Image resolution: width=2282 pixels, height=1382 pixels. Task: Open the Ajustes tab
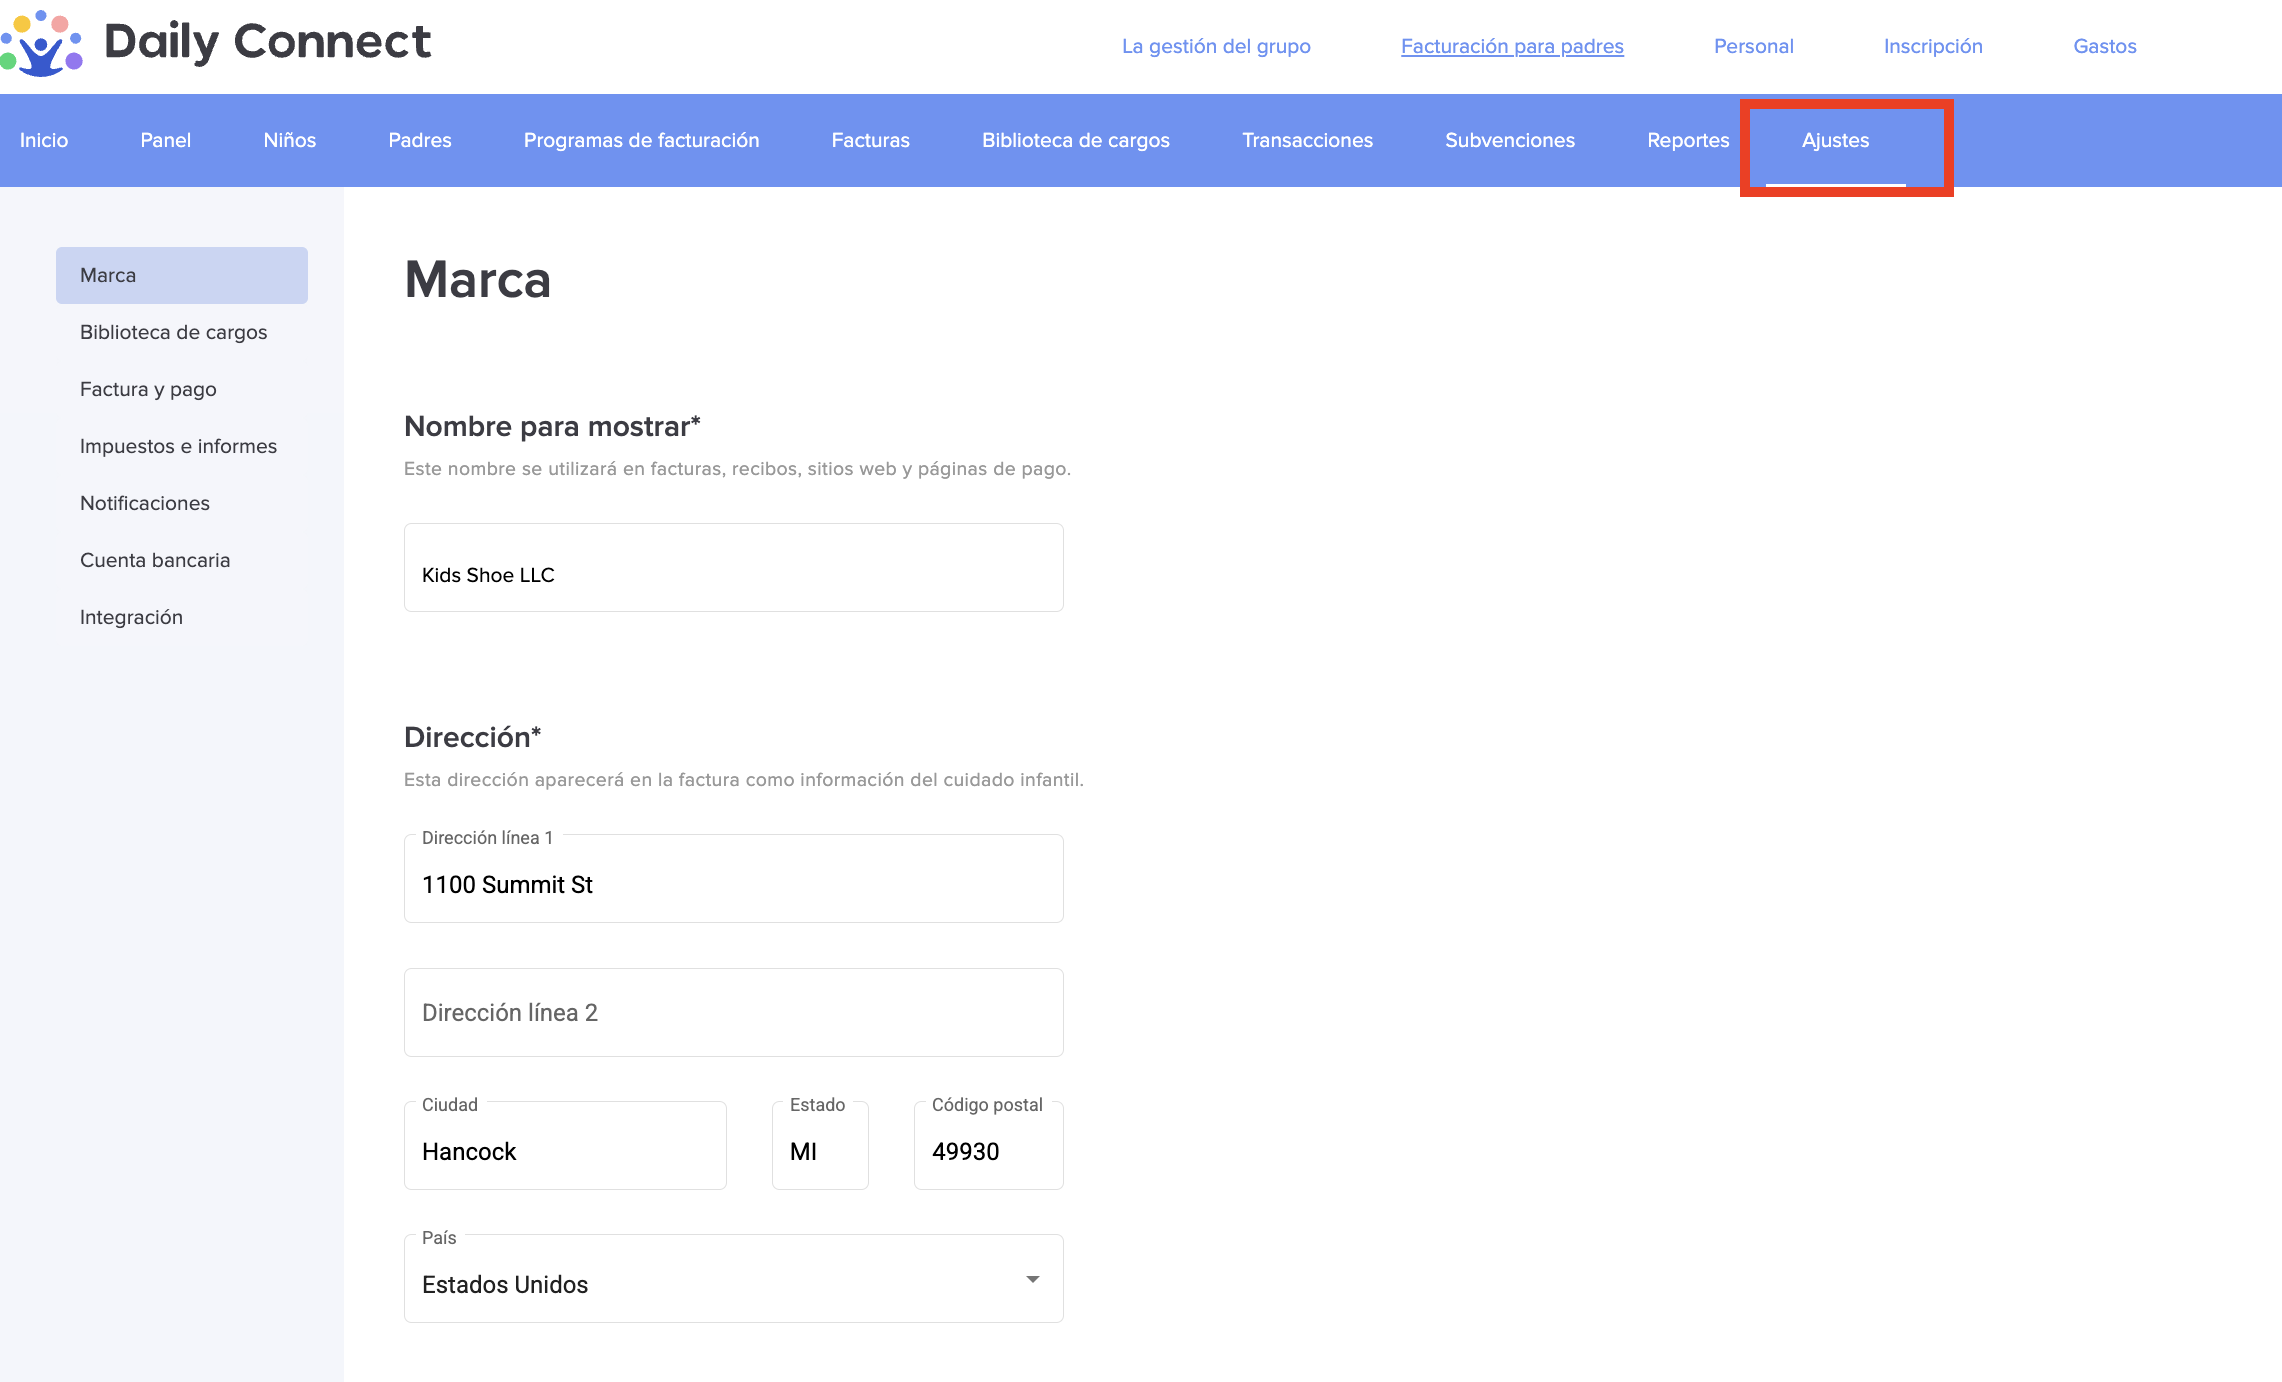(1834, 141)
